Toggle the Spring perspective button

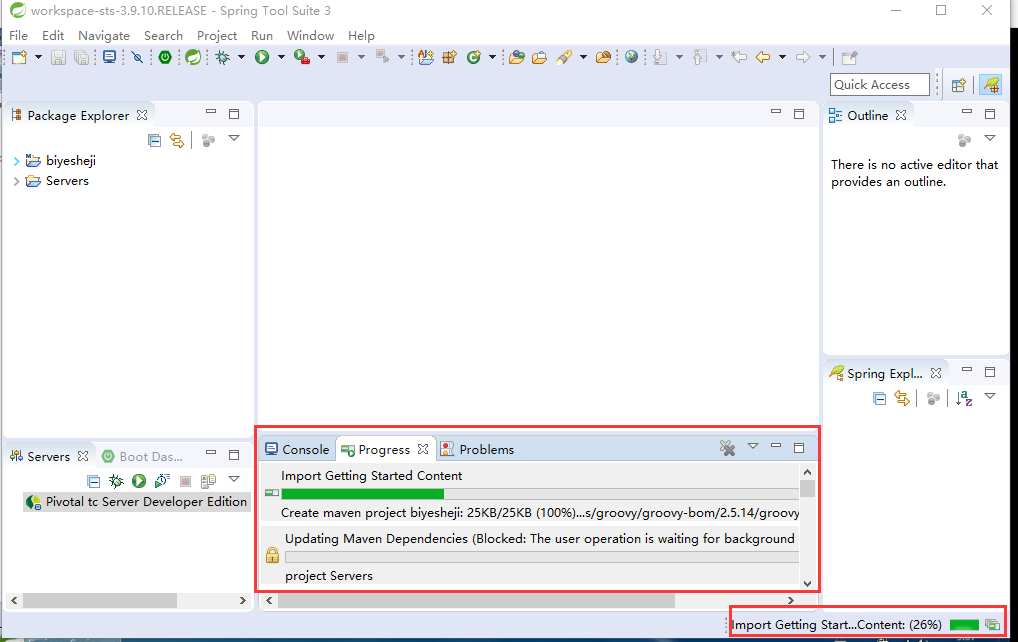(x=991, y=85)
